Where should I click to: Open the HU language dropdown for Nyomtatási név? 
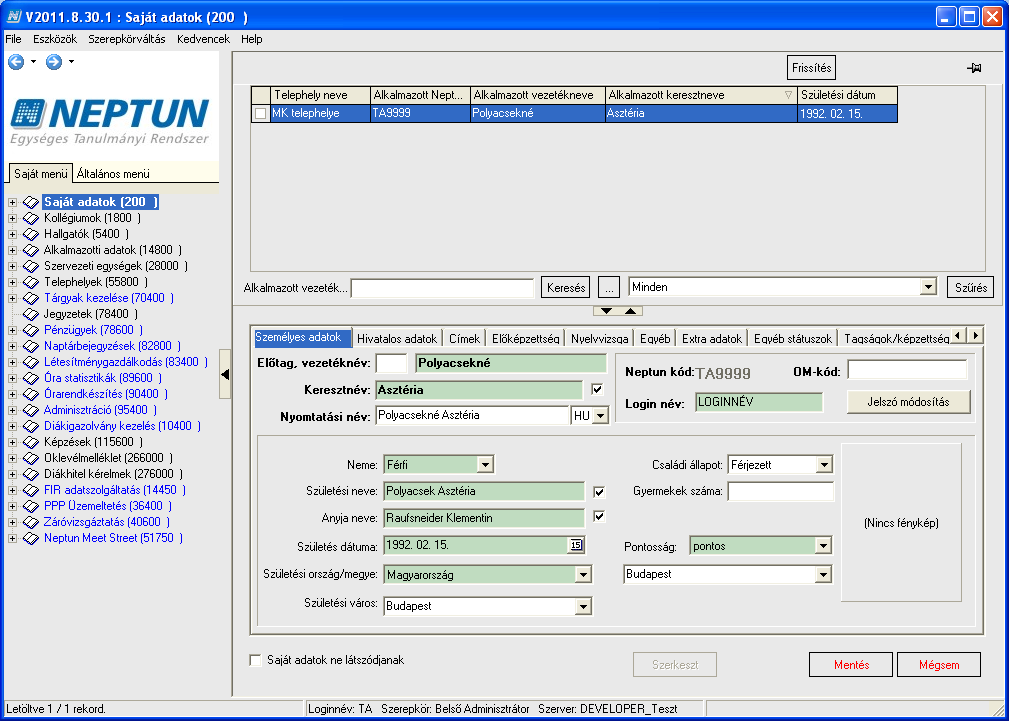point(600,416)
